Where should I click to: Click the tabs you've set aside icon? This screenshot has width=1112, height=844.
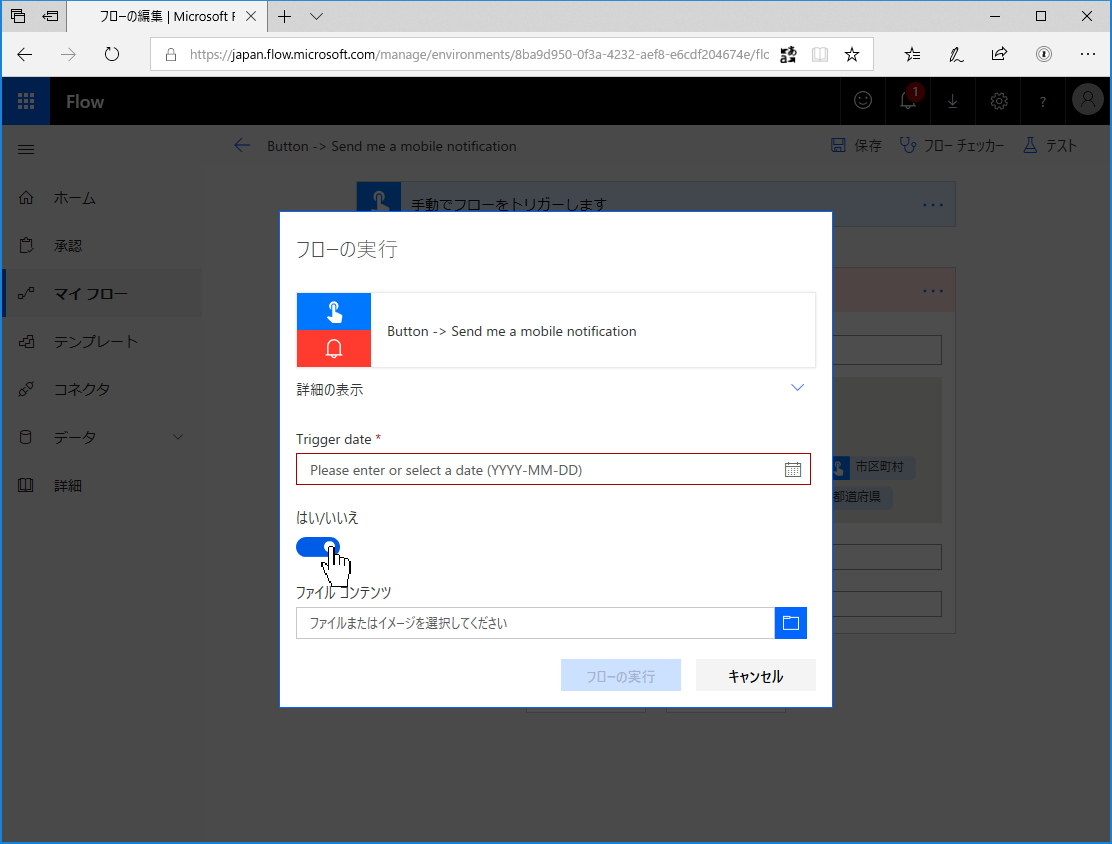pos(18,16)
